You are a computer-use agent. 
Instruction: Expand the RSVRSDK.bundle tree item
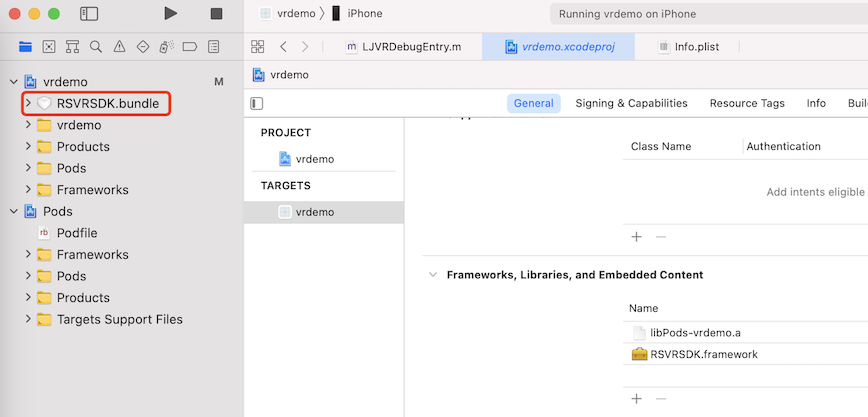point(28,103)
